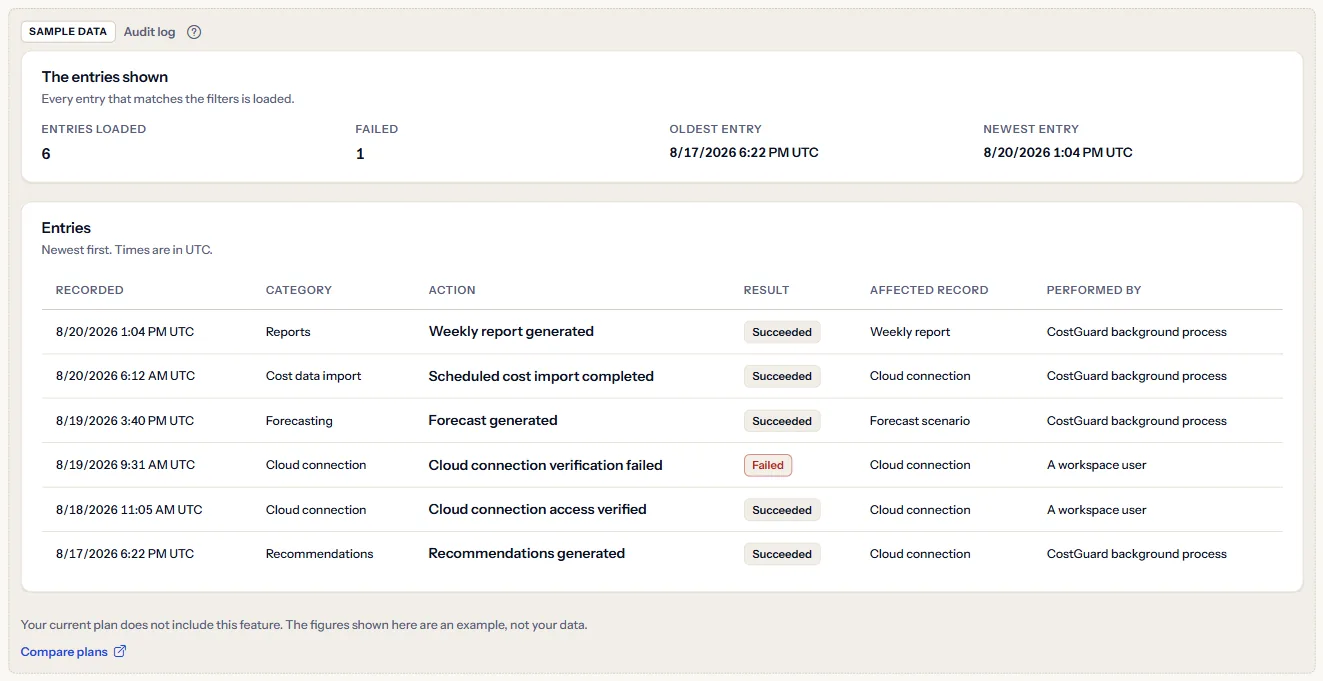Click the help question mark icon beside Audit log
This screenshot has height=681, width=1323.
(x=194, y=32)
